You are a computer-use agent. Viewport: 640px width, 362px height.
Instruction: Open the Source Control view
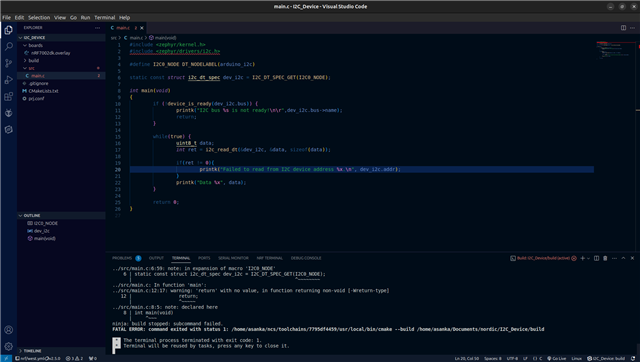(8, 63)
